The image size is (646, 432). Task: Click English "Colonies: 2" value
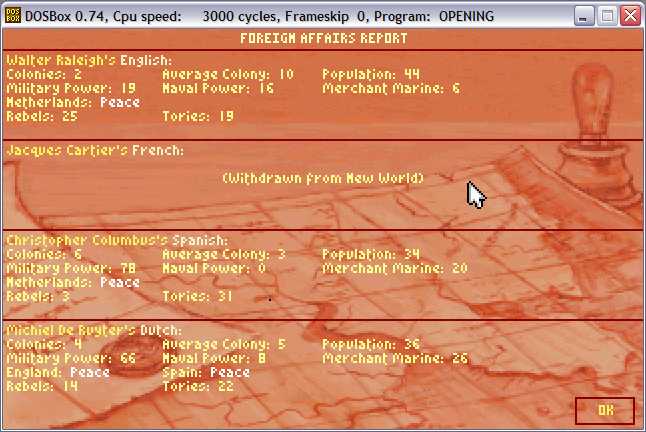[44, 75]
